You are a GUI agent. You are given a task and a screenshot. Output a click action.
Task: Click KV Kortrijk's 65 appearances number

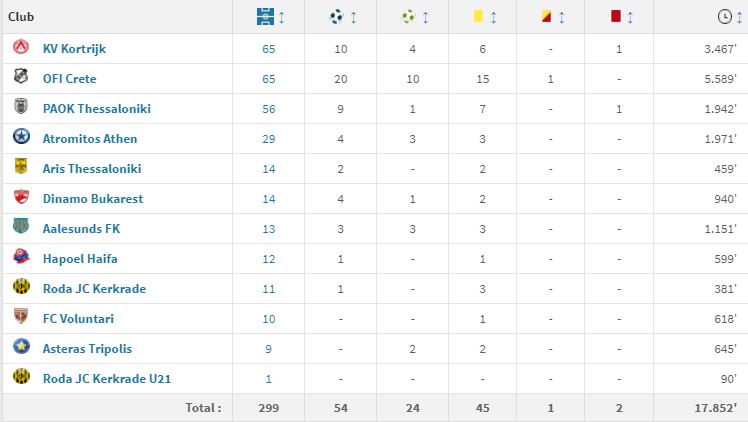(x=269, y=48)
